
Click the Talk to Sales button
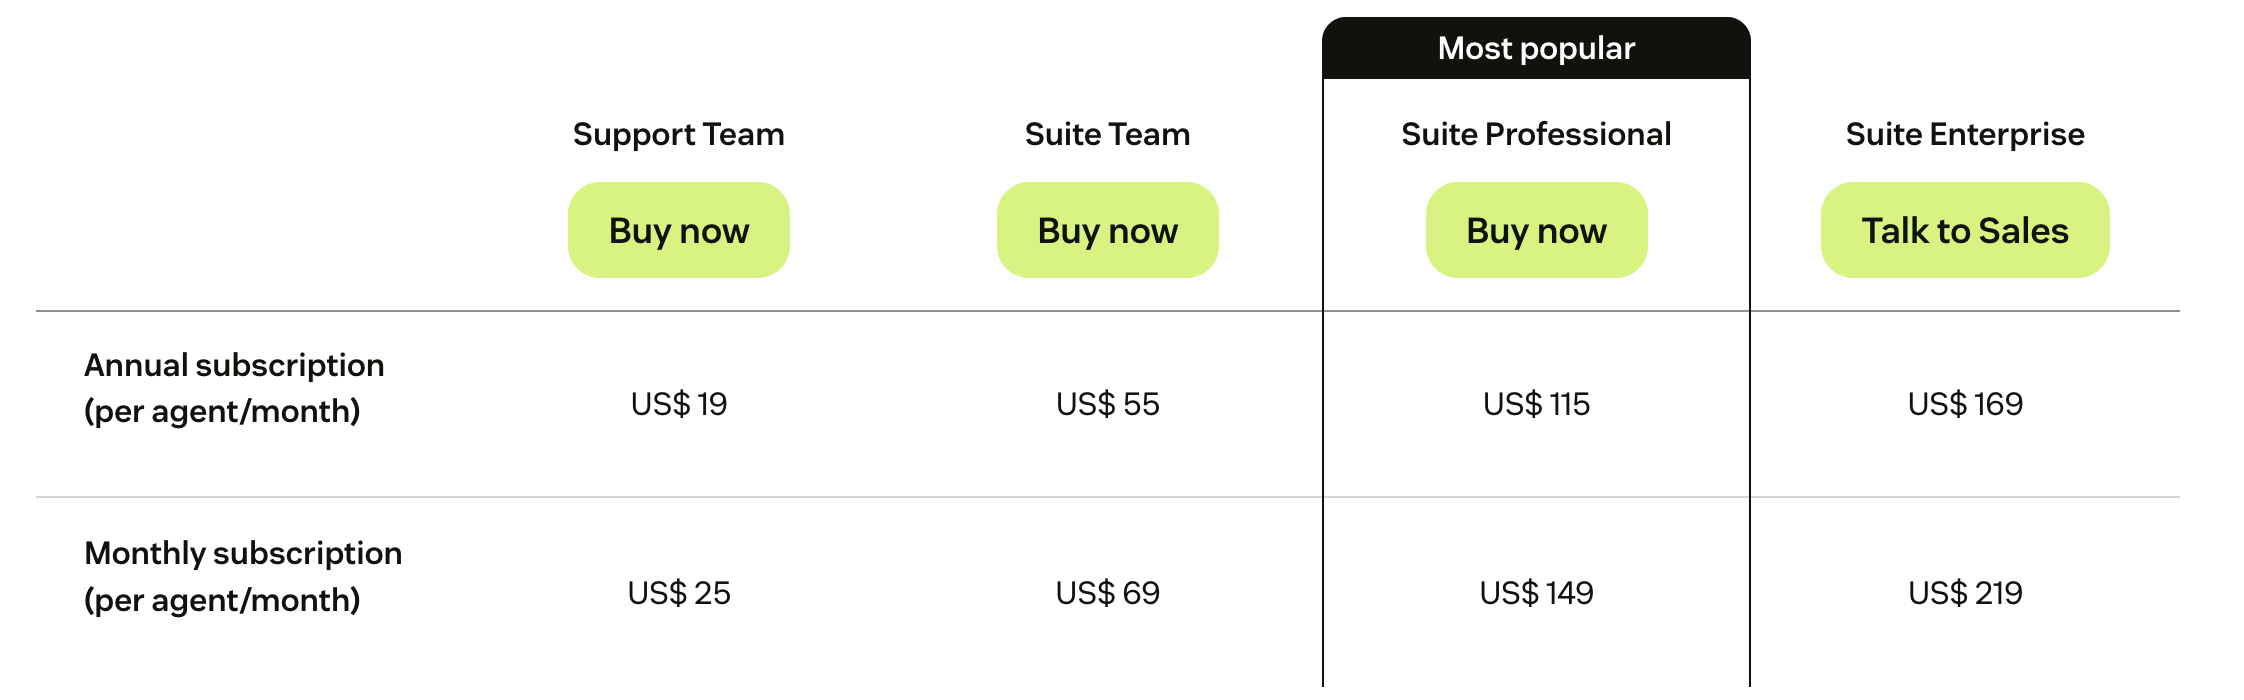point(1964,230)
